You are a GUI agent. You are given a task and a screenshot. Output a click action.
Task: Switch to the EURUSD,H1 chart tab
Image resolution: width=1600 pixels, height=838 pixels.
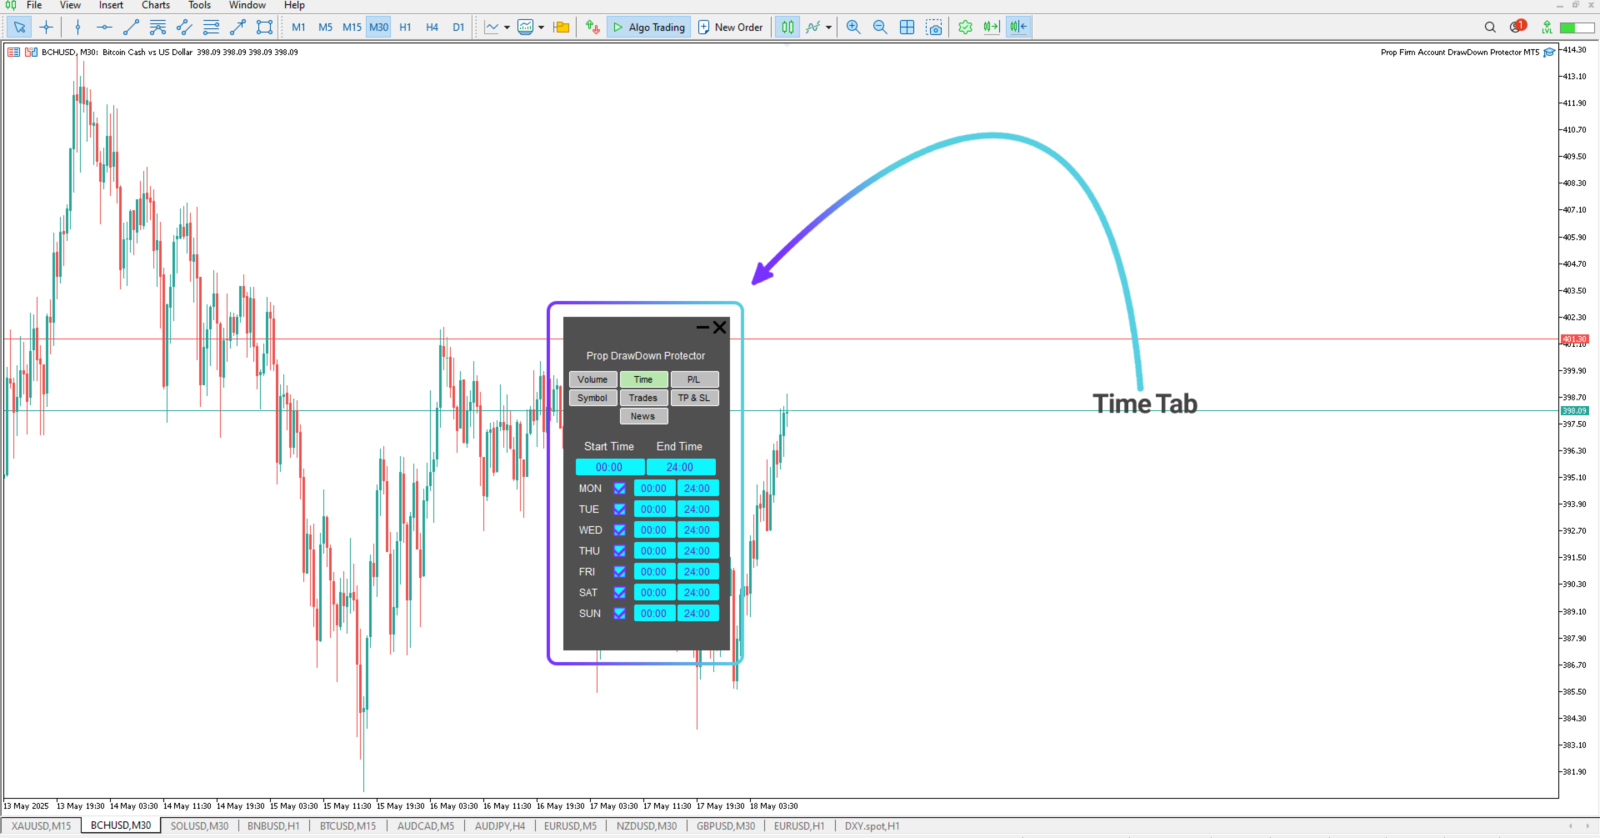tap(799, 826)
